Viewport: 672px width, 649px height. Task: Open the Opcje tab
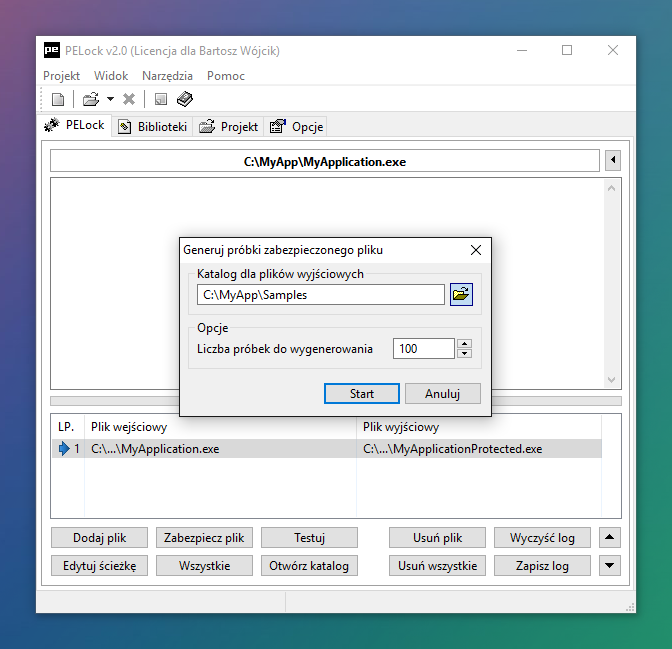(297, 127)
